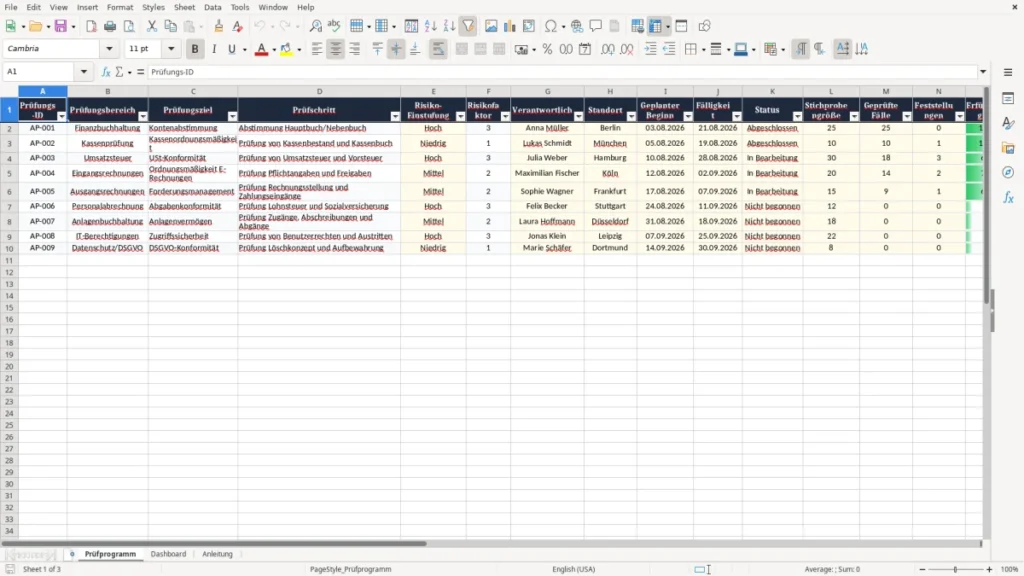Viewport: 1024px width, 576px height.
Task: Click zoom out minus button
Action: coord(922,569)
